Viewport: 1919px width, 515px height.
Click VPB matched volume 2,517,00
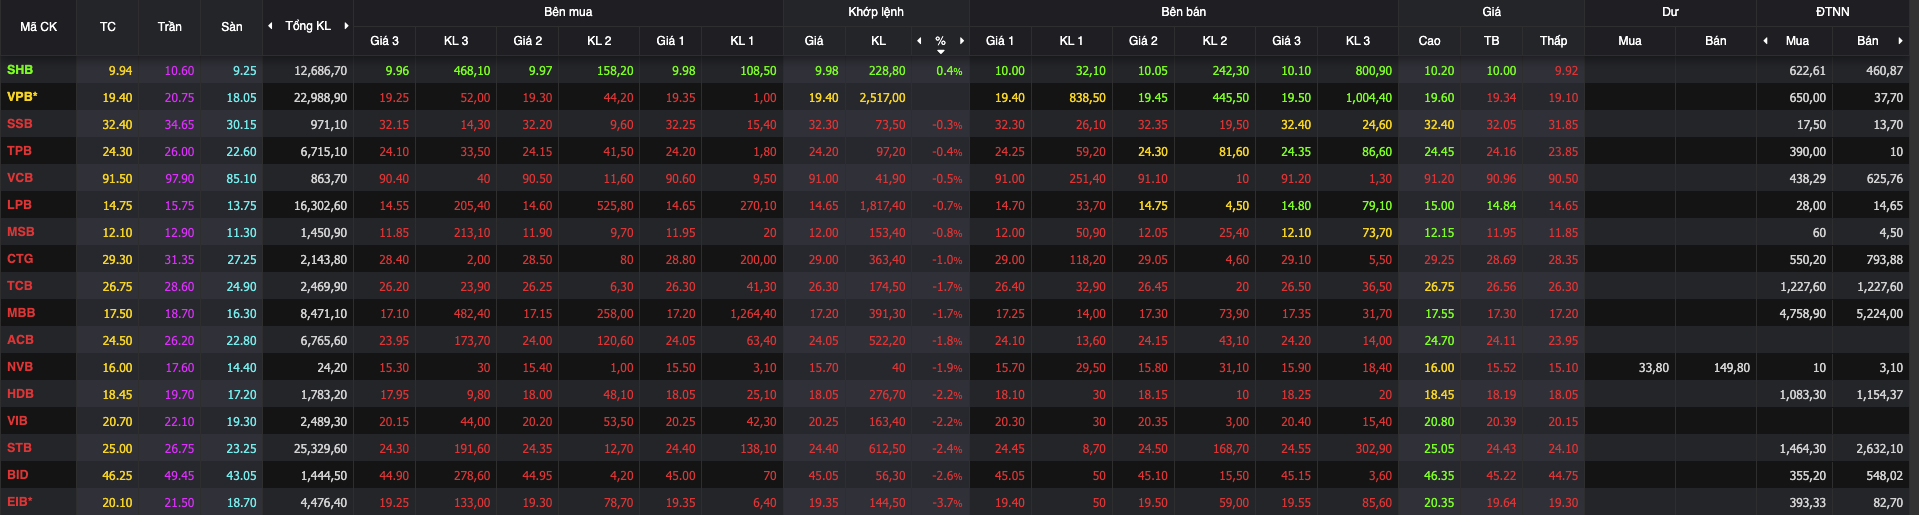pos(882,98)
